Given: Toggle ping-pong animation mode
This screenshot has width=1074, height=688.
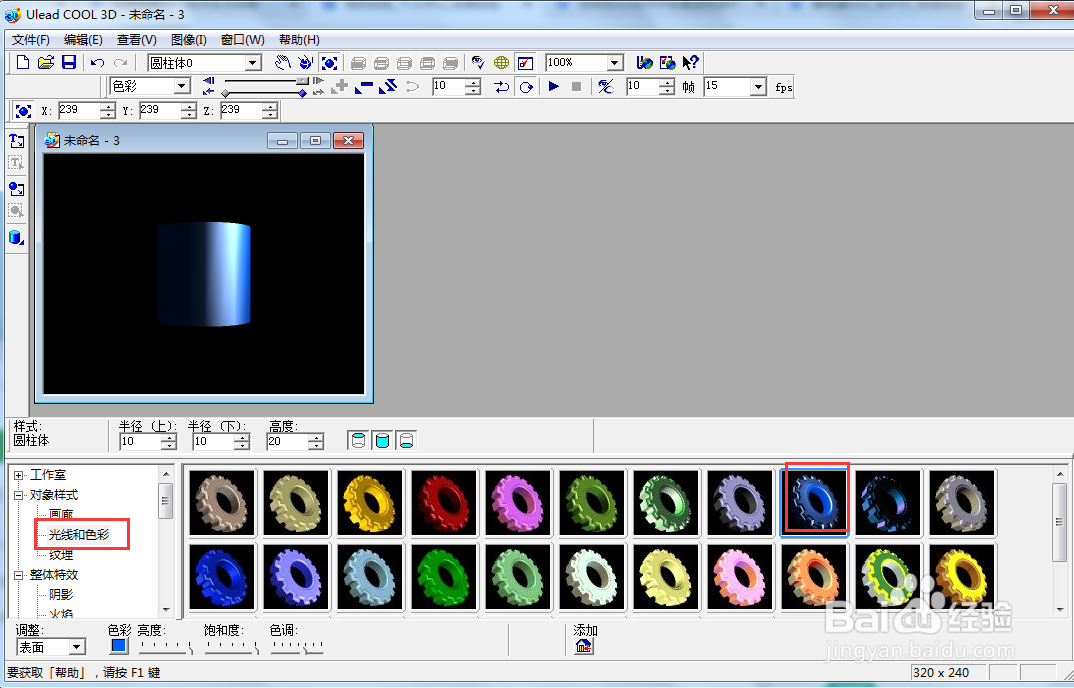Looking at the screenshot, I should pos(502,86).
